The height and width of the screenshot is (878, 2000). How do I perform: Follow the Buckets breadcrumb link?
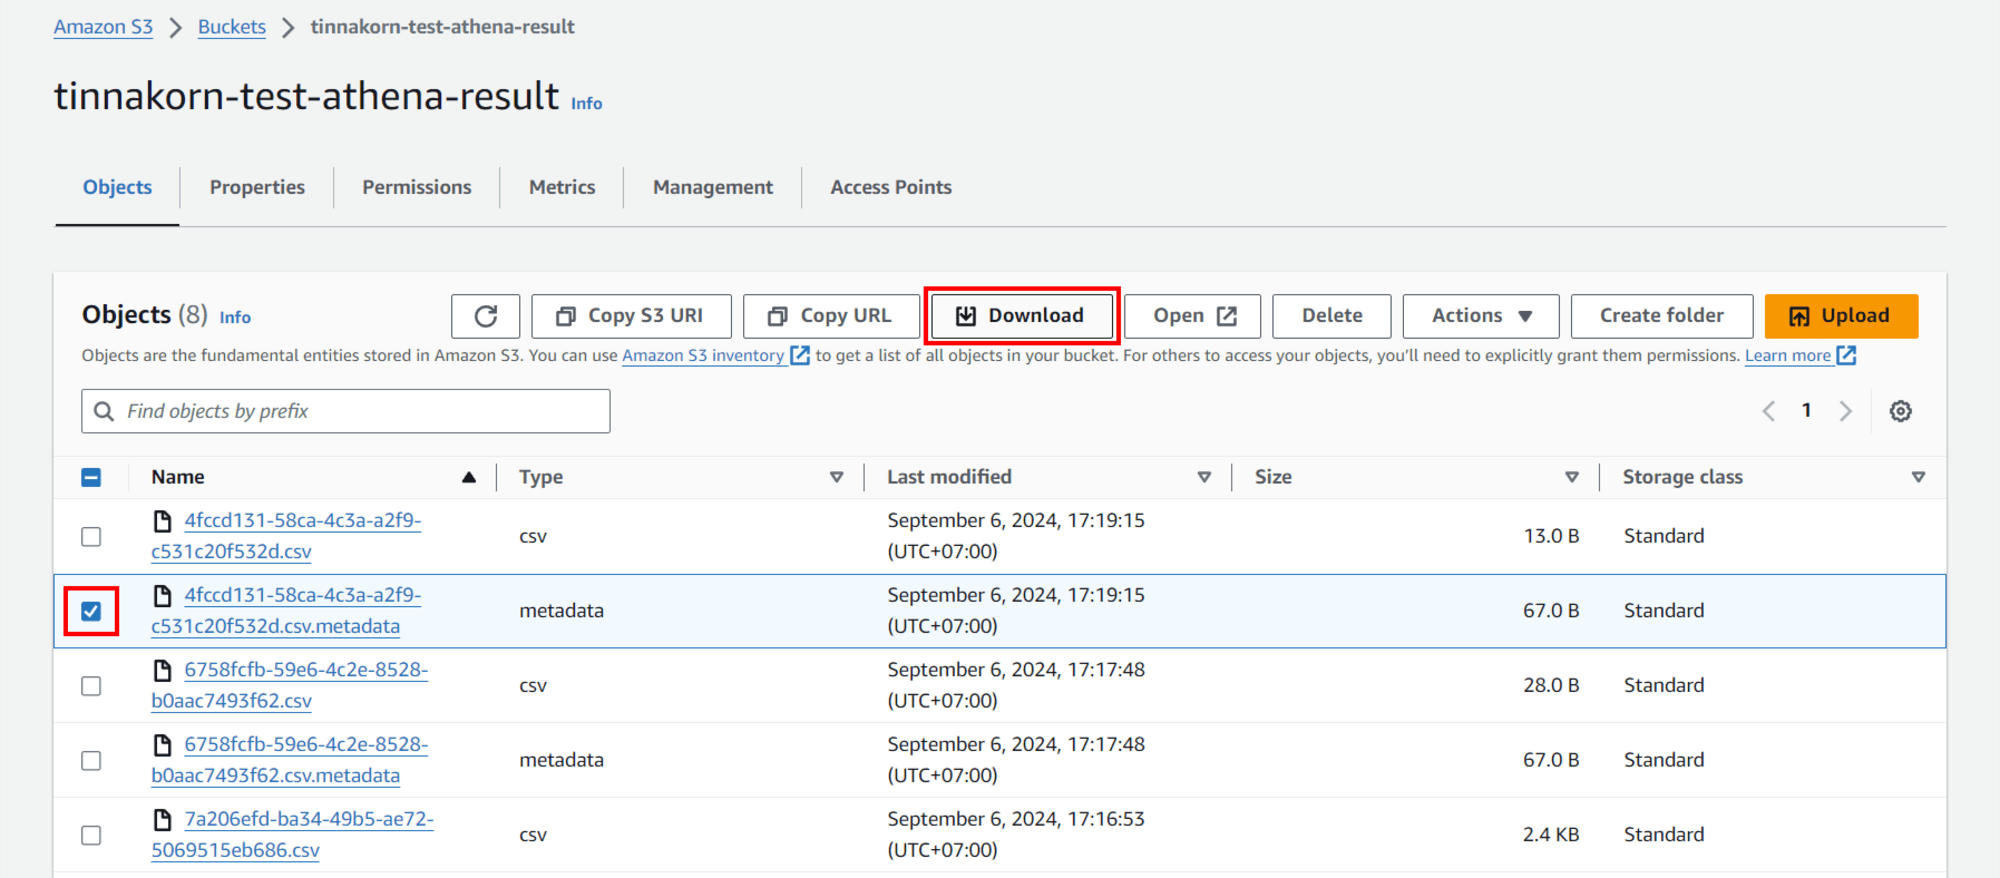(232, 27)
